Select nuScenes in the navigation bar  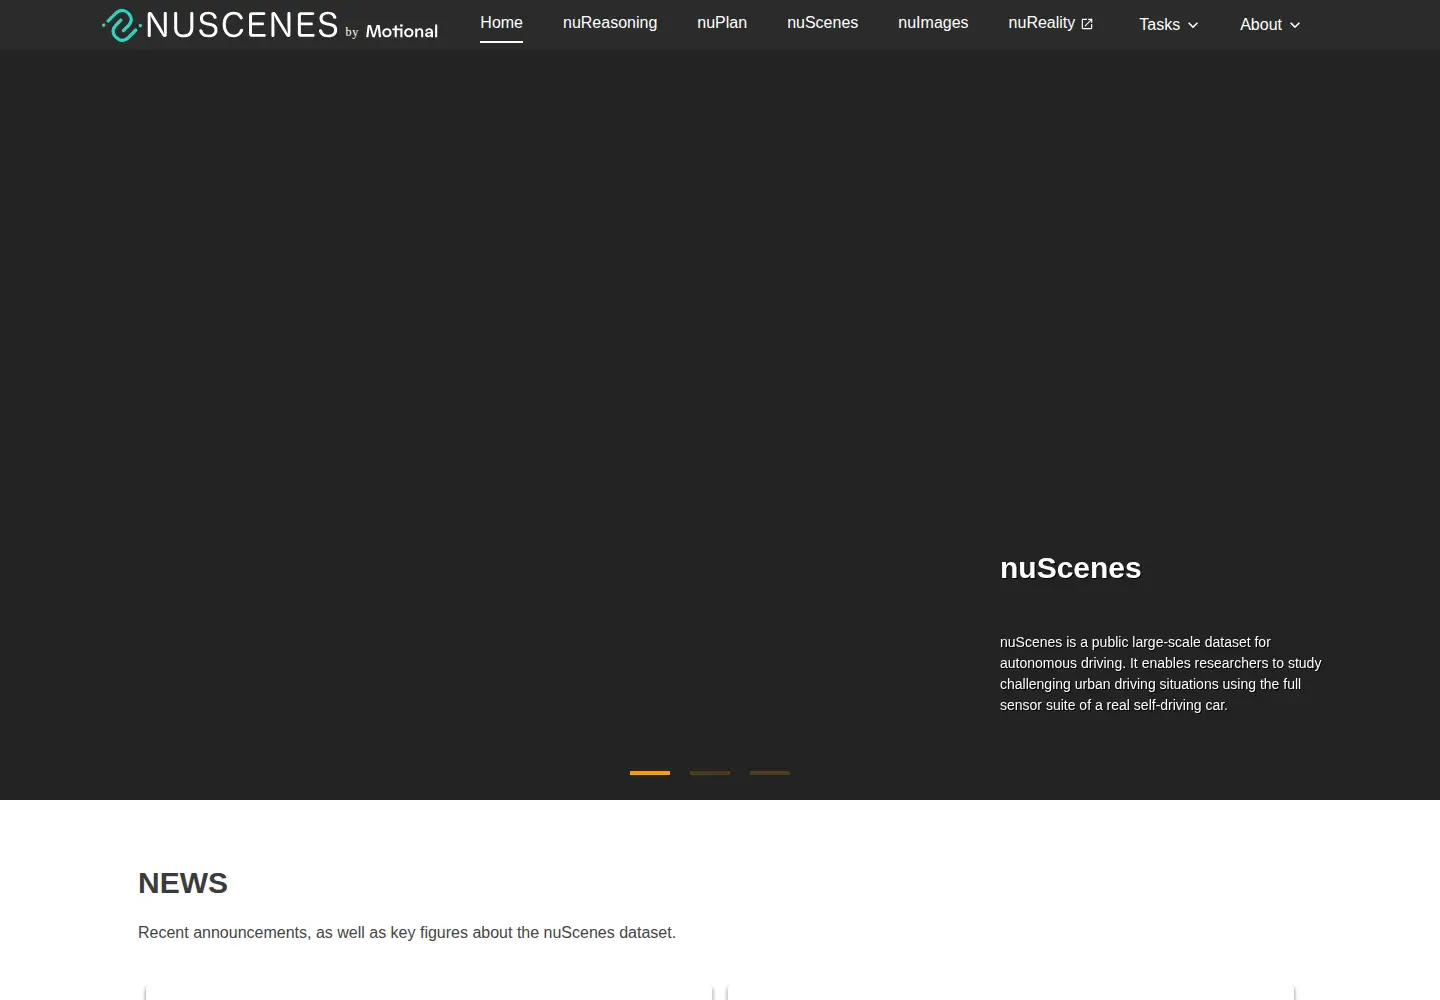coord(822,23)
